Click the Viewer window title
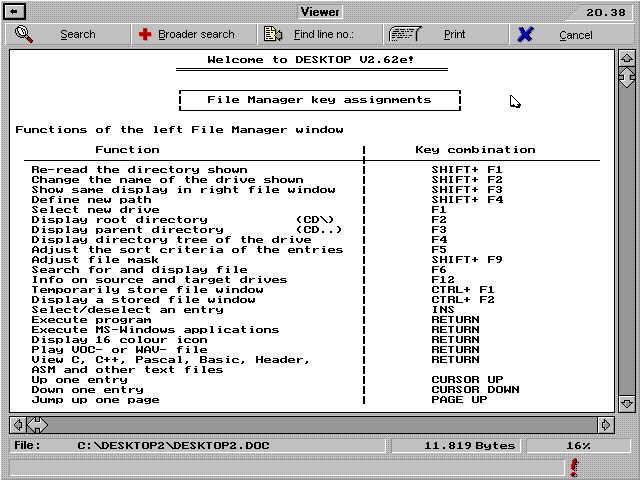Screen dimensions: 640x480 (x=320, y=12)
